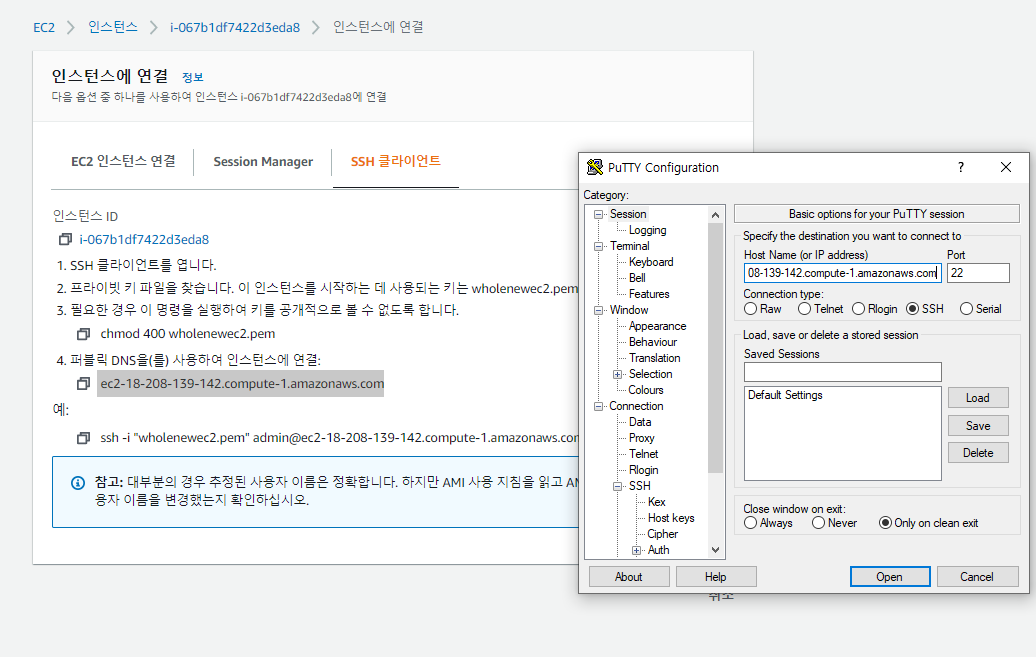Select Appearance in the category tree

(x=657, y=326)
